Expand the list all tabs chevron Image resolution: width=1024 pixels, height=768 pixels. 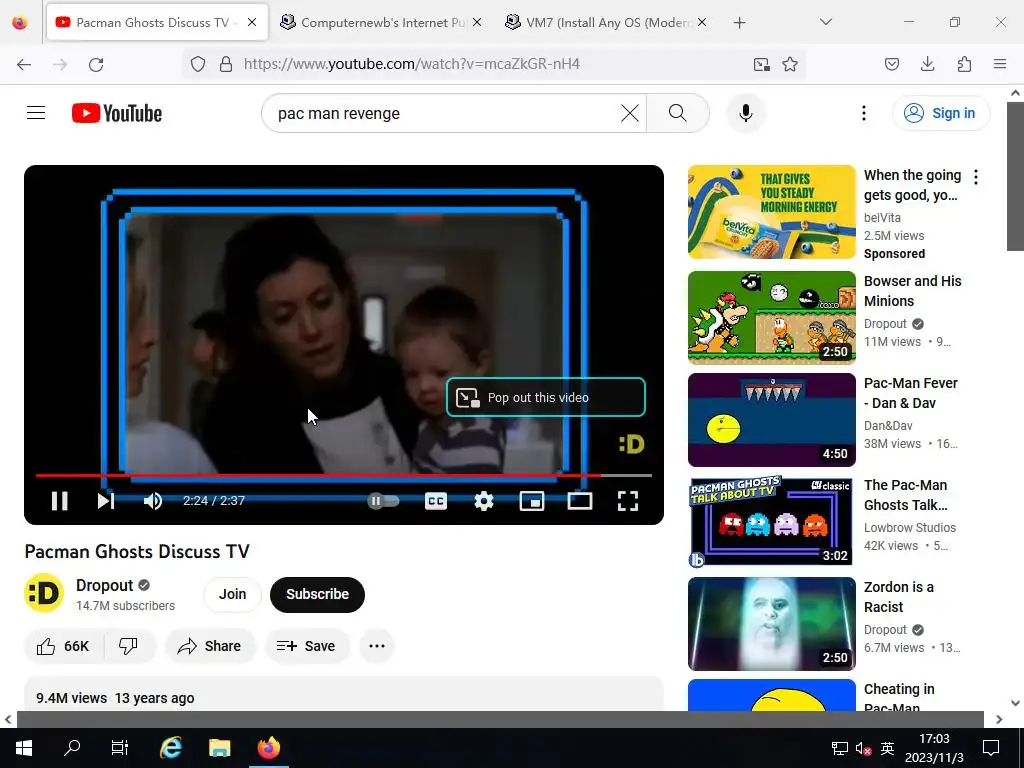pos(825,22)
